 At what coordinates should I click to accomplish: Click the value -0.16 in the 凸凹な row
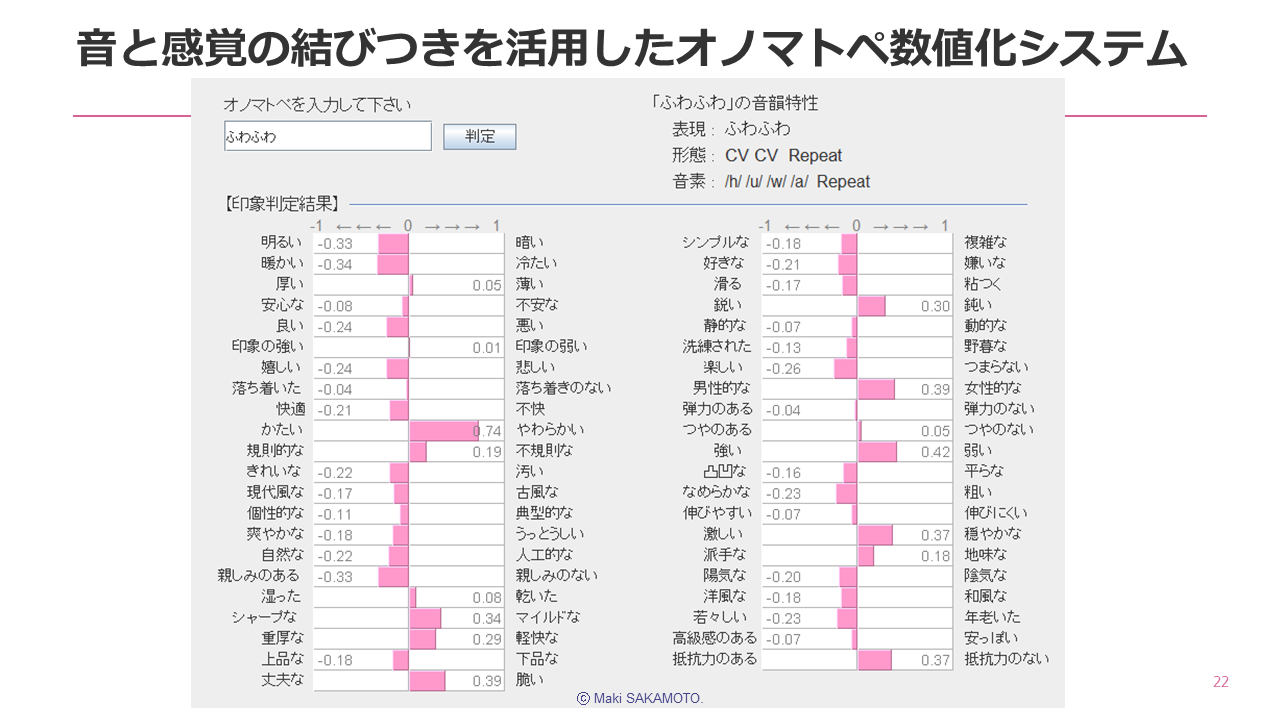(784, 473)
